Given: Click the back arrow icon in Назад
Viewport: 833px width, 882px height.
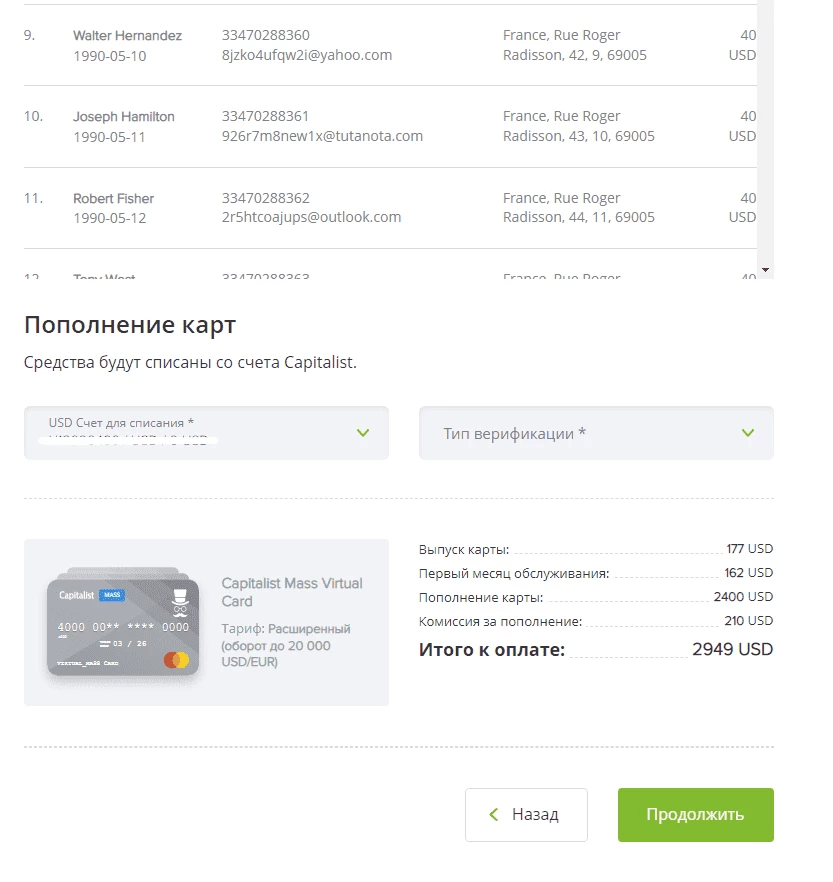Looking at the screenshot, I should (x=494, y=814).
